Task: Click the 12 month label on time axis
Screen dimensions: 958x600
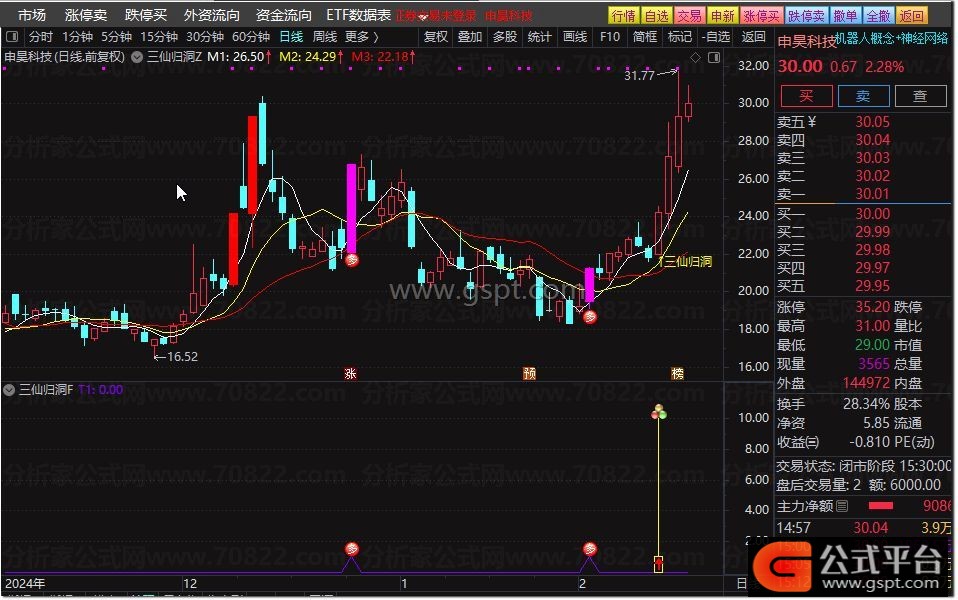Action: point(190,584)
